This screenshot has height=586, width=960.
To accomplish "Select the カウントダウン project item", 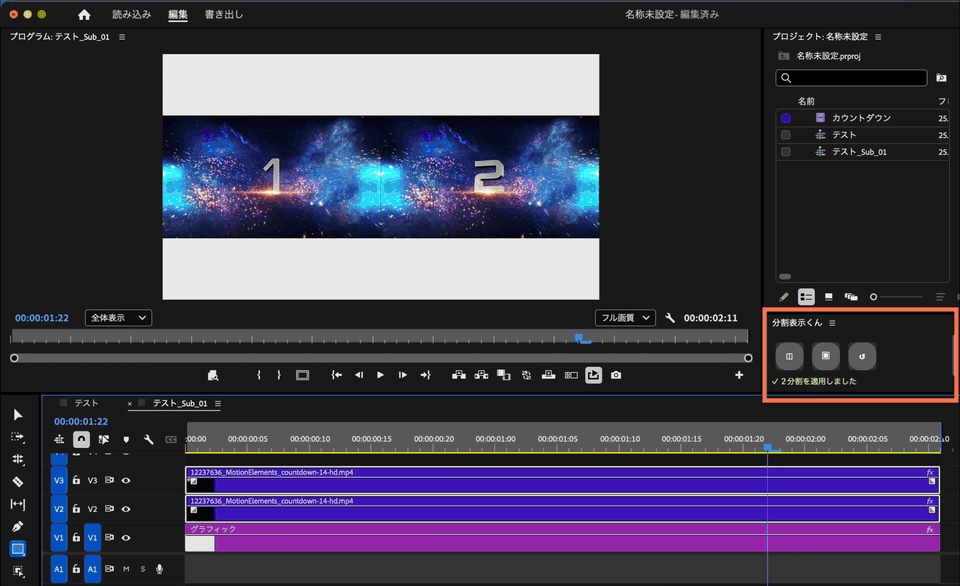I will 861,118.
